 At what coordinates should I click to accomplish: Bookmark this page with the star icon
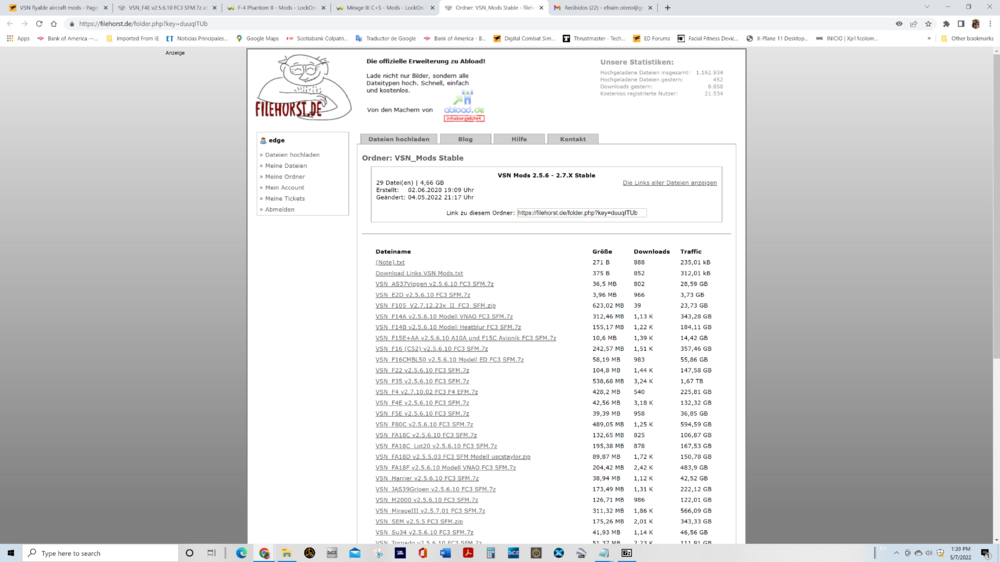929,24
